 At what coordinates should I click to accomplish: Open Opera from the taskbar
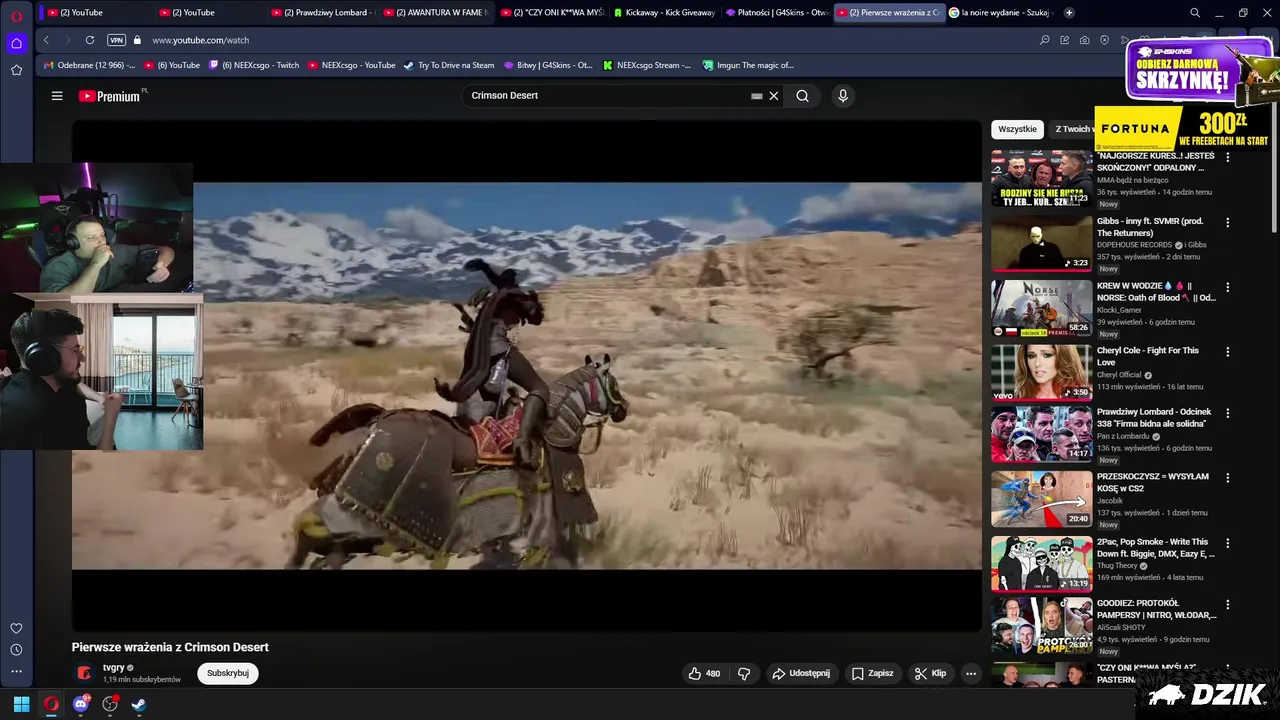[x=51, y=704]
